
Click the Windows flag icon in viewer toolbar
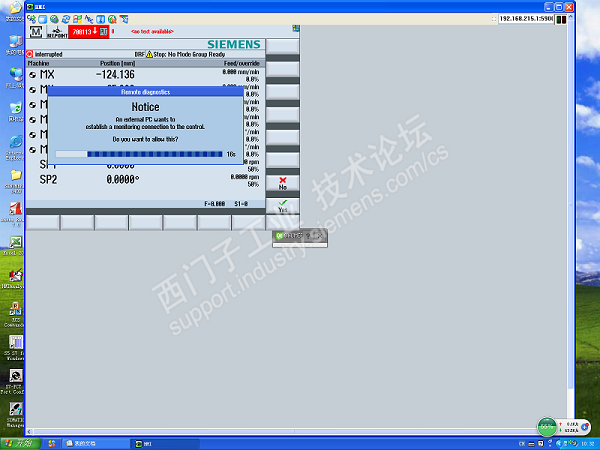pos(77,19)
